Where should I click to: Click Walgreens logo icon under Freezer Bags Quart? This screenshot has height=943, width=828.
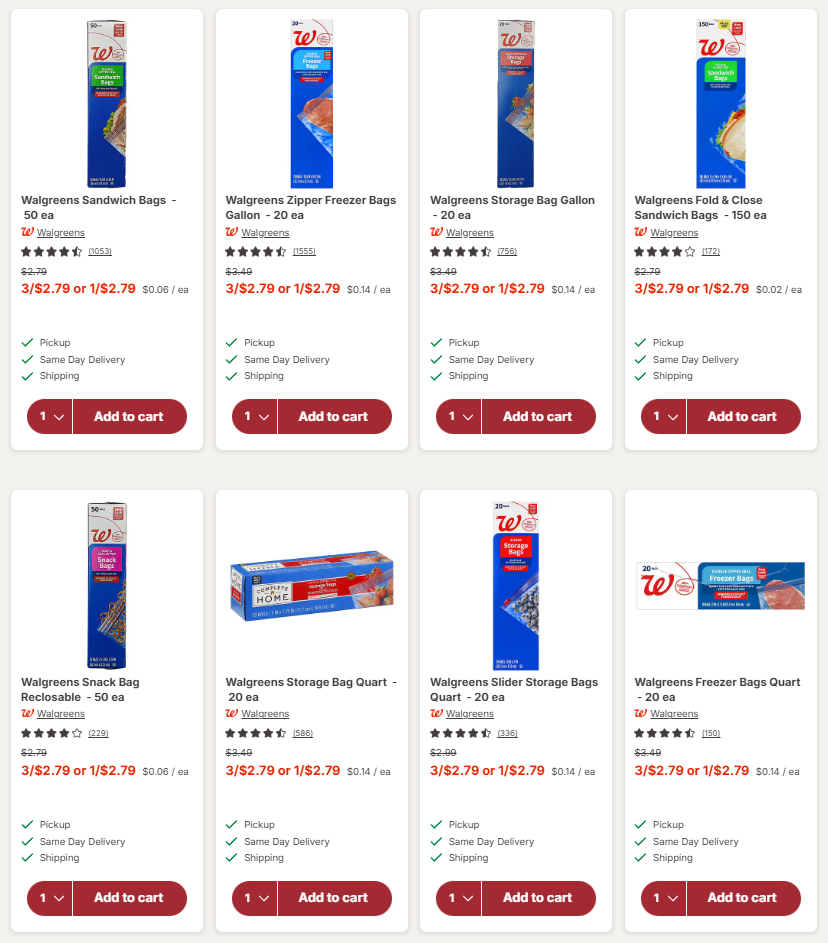click(x=641, y=714)
